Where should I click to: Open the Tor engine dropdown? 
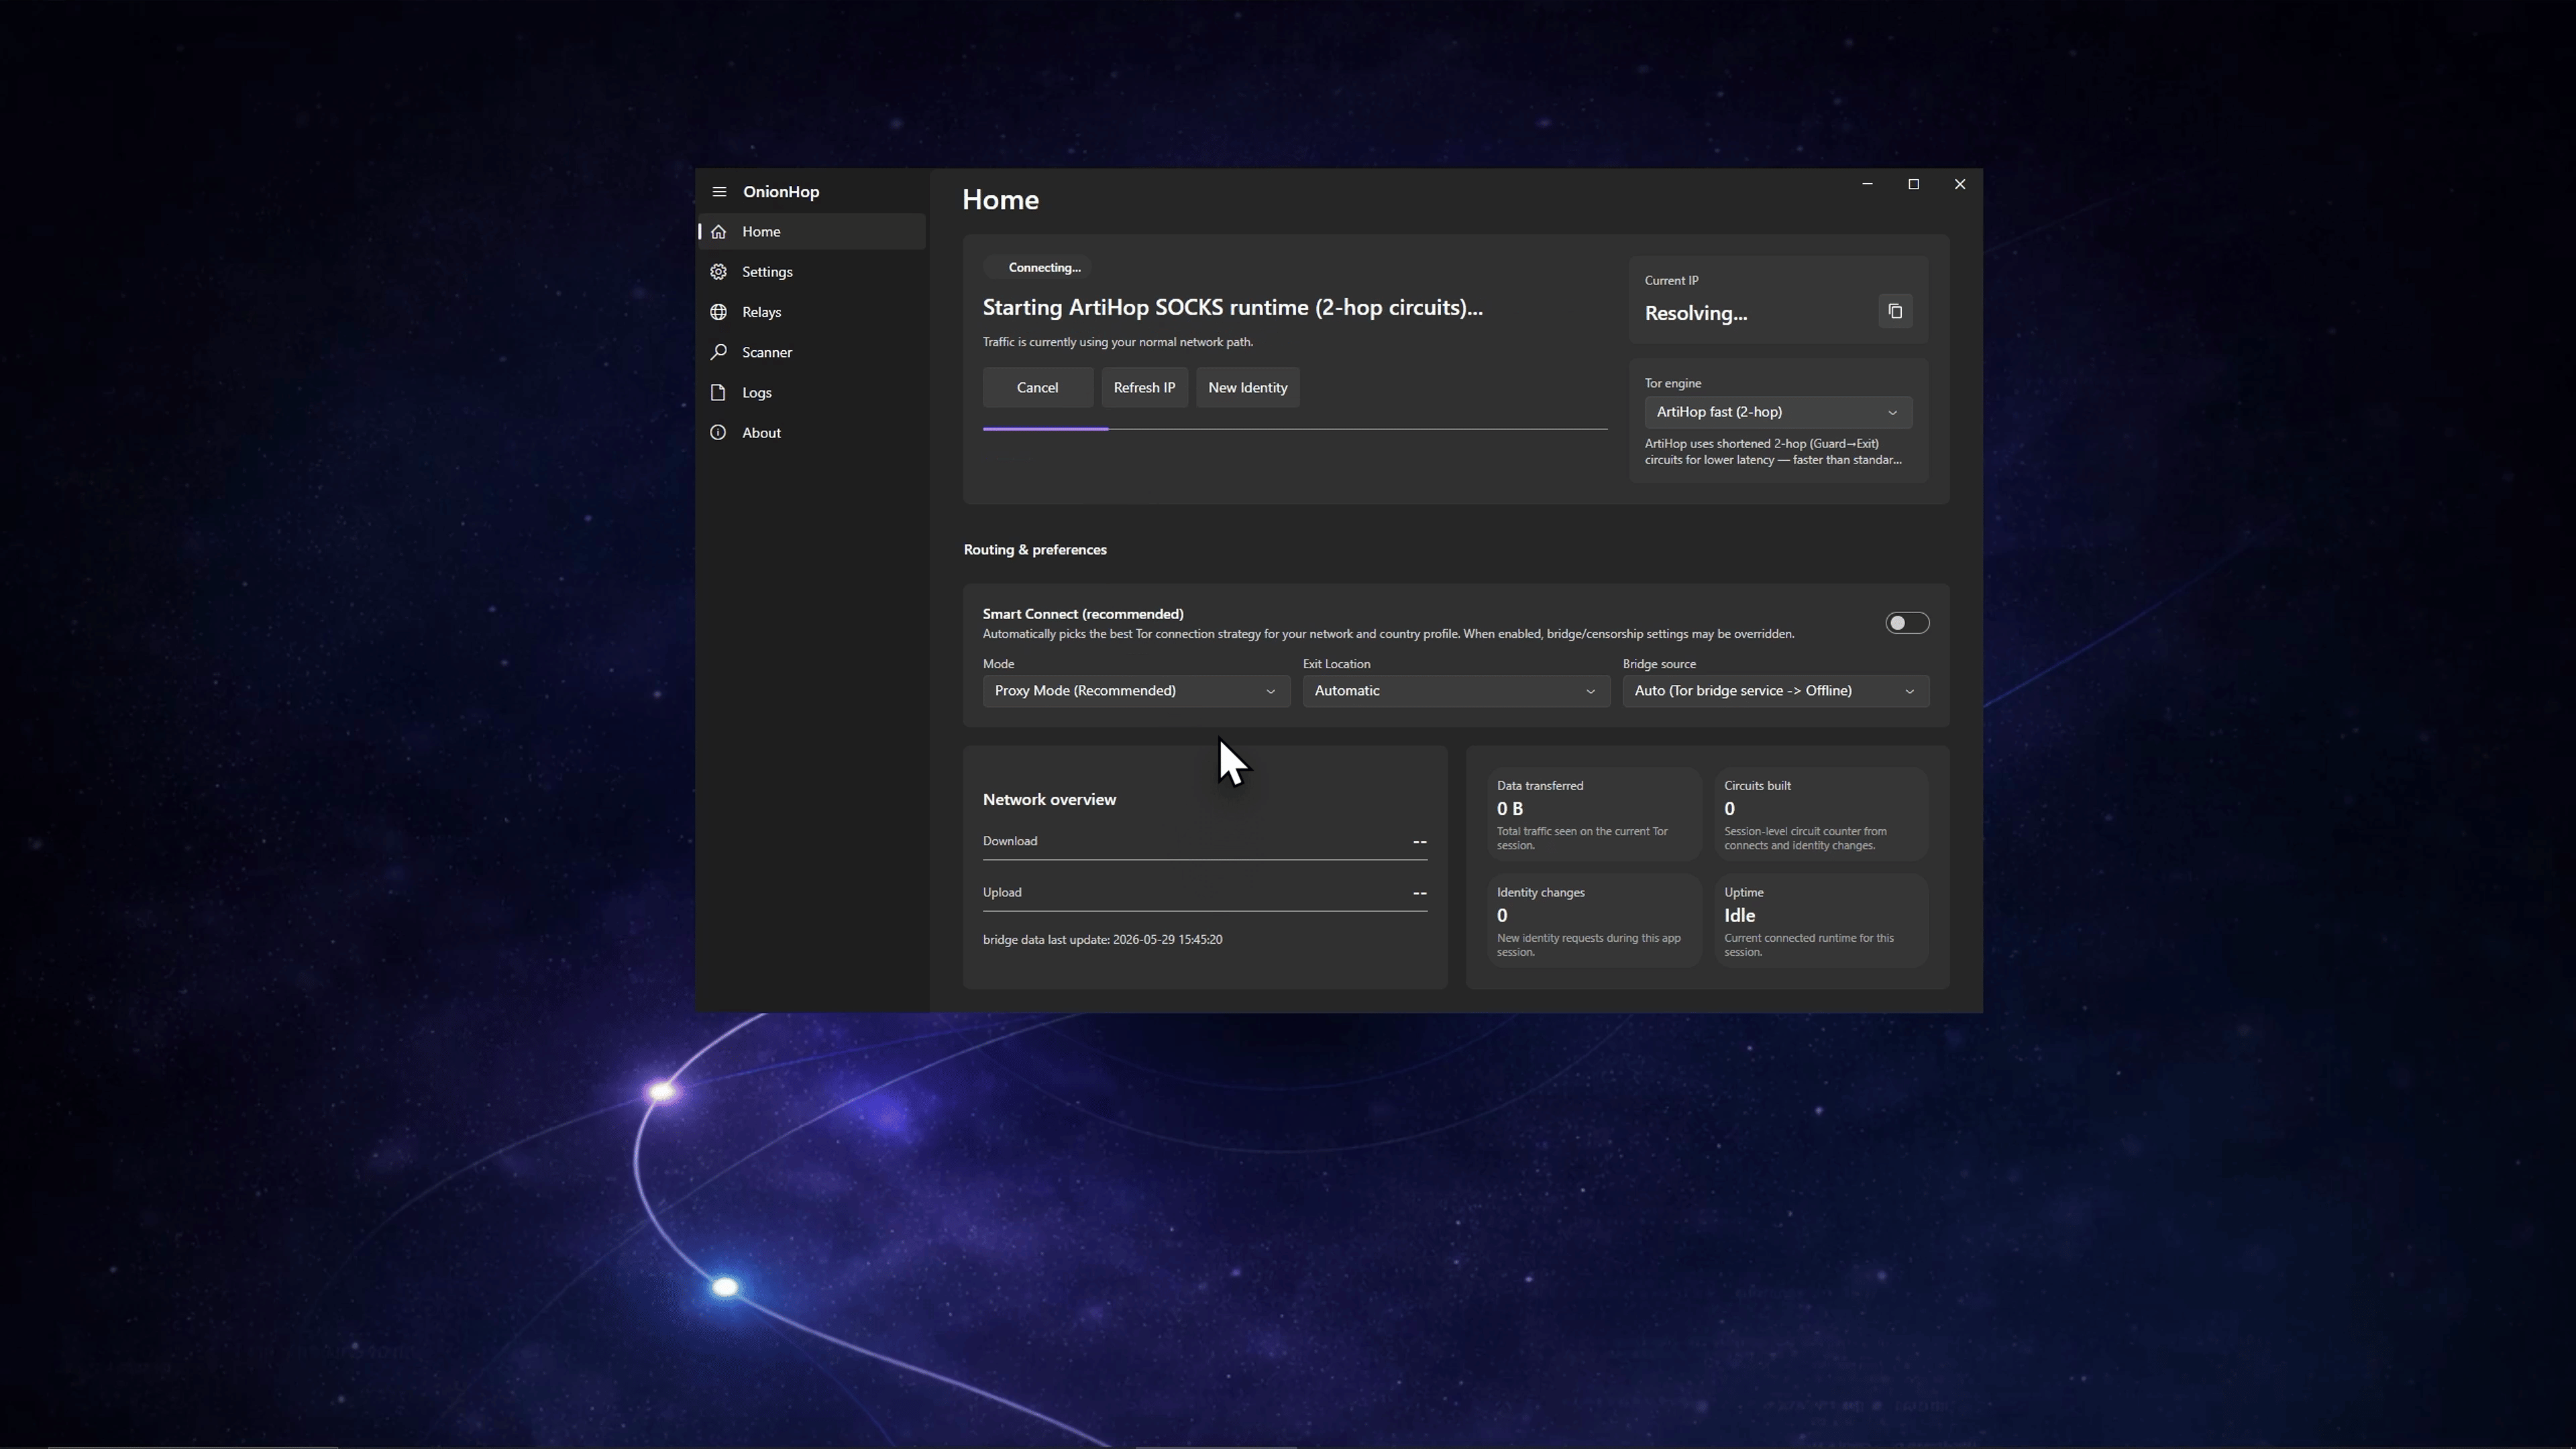[x=1778, y=412]
